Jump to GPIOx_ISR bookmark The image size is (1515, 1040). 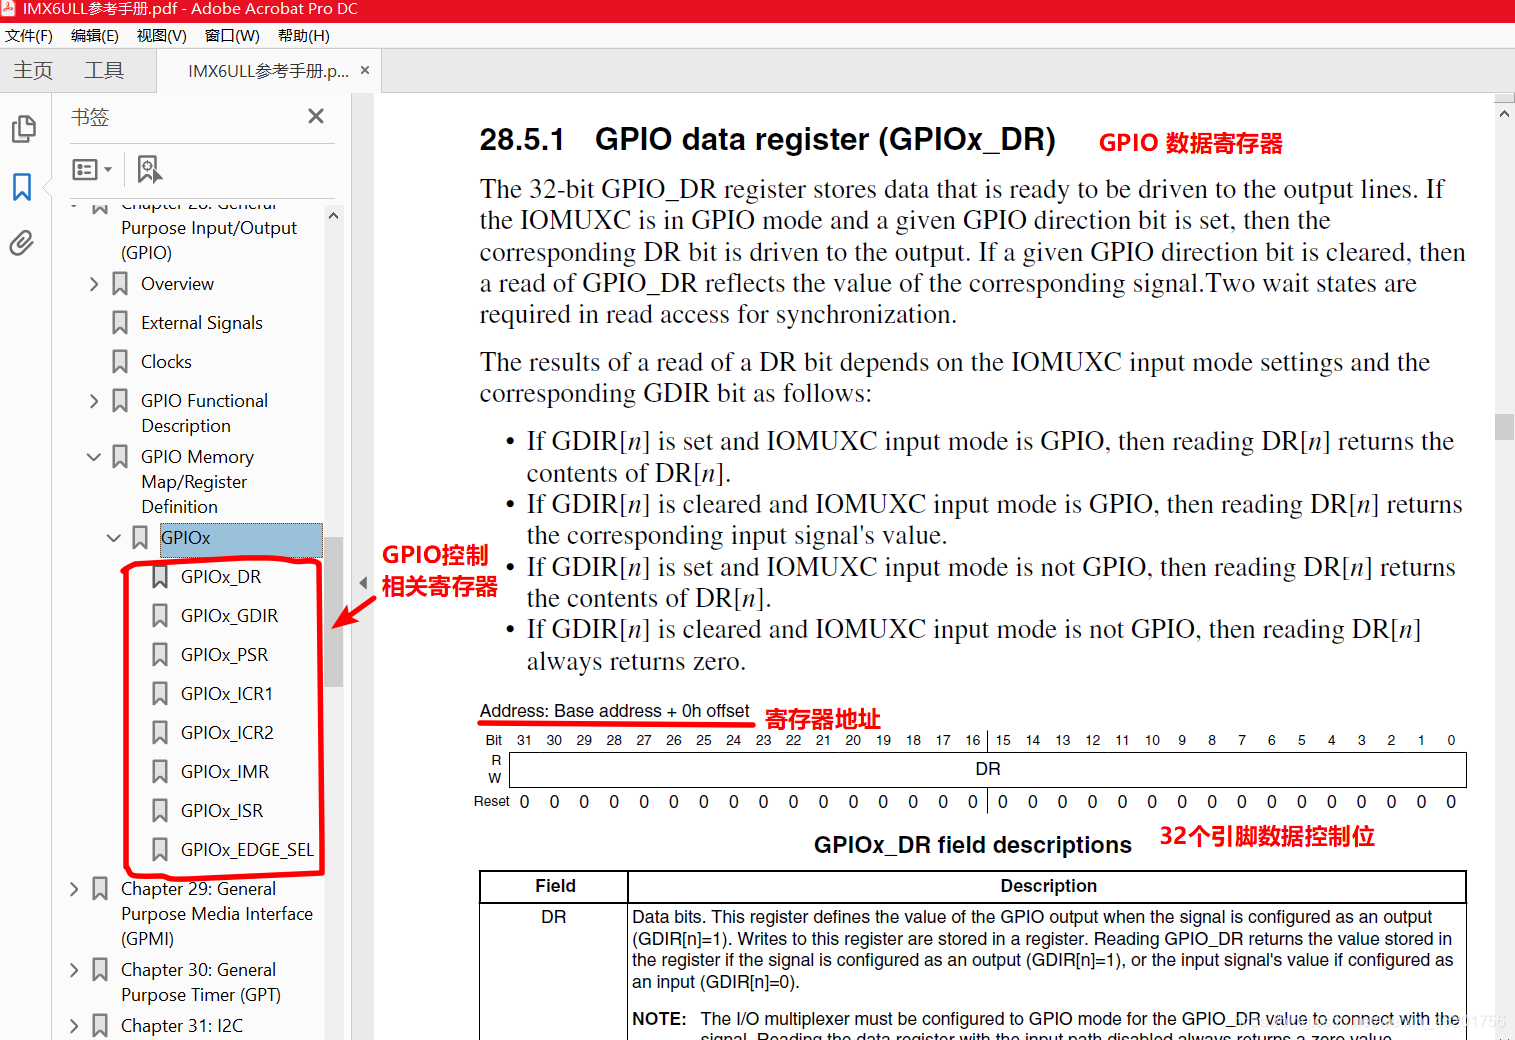click(x=222, y=811)
